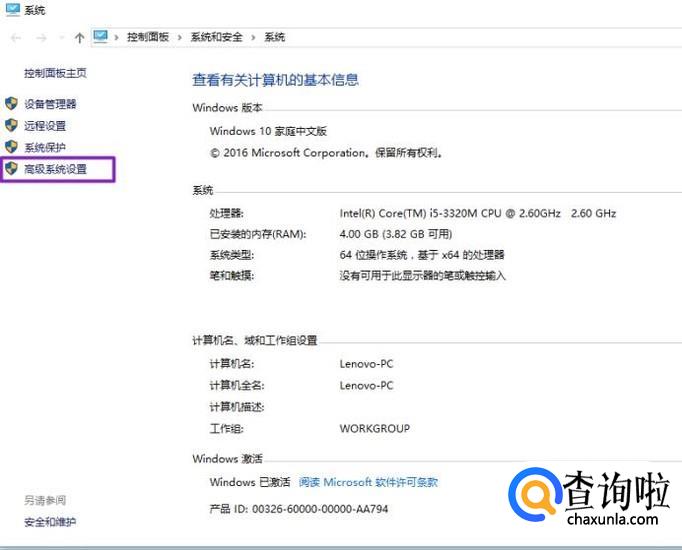Screen dimensions: 682x550
Task: Select the 计算机名 value Lenovo-PC
Action: (x=366, y=364)
